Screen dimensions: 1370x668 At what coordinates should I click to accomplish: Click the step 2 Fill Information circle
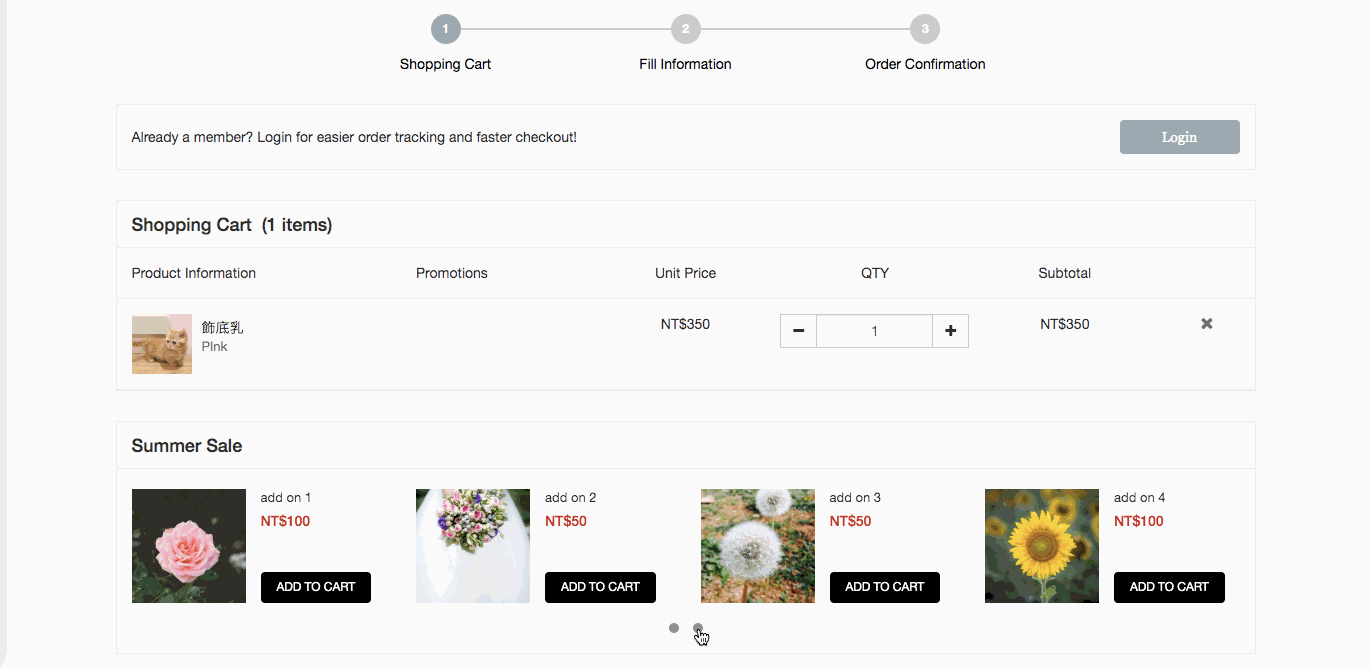[685, 28]
